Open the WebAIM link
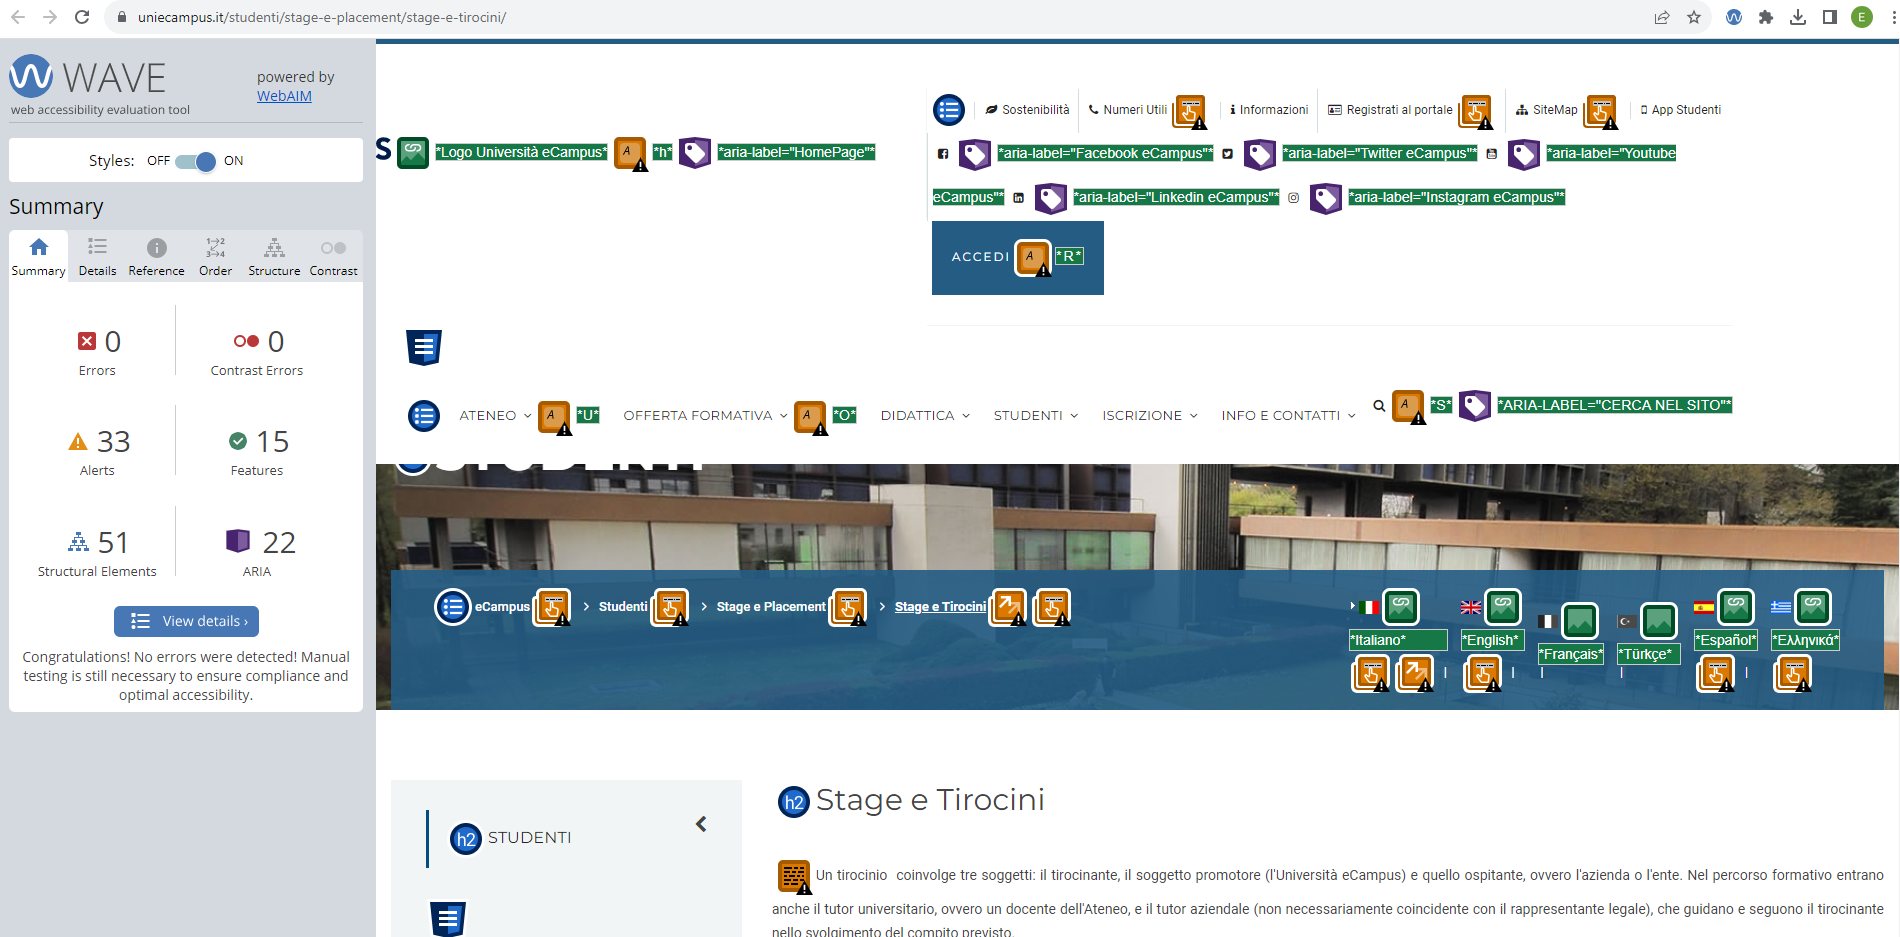The width and height of the screenshot is (1900, 937). (284, 96)
